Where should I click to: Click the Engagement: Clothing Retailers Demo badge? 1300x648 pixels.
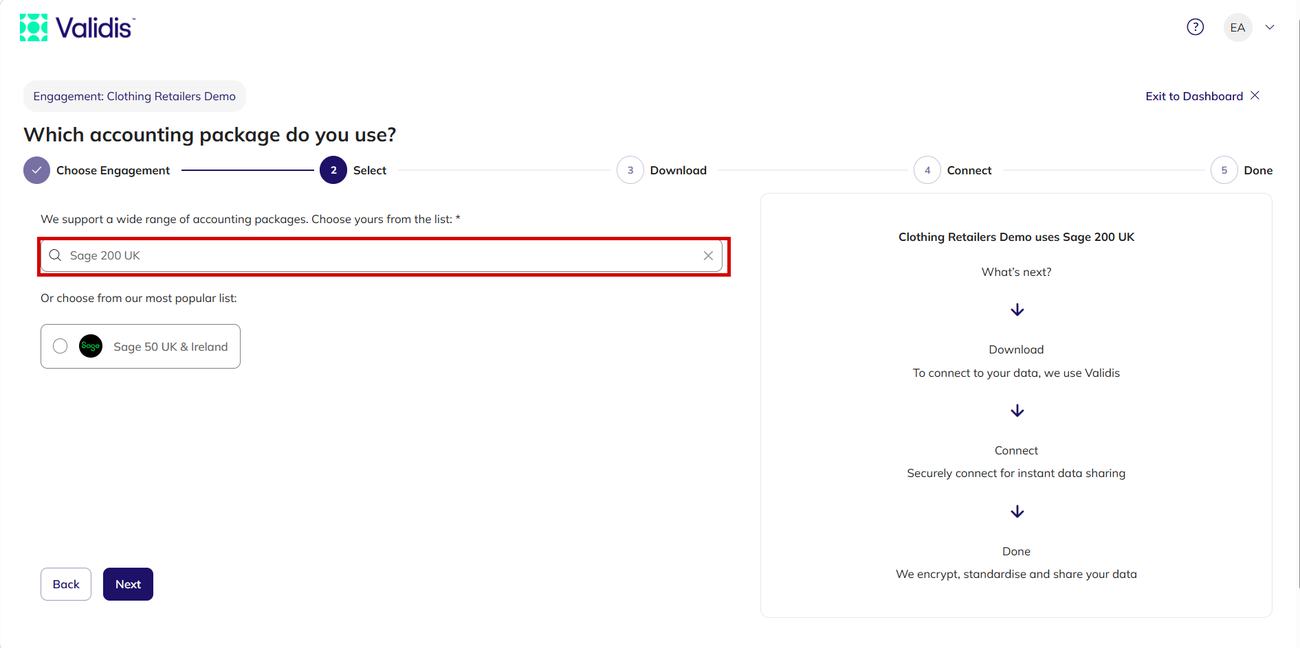[134, 96]
